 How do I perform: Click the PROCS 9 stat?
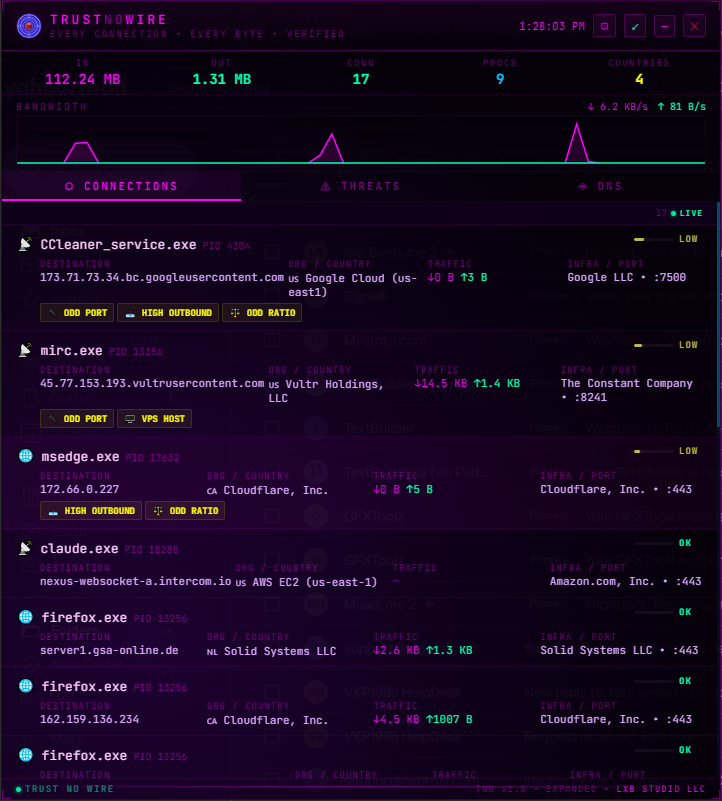500,73
